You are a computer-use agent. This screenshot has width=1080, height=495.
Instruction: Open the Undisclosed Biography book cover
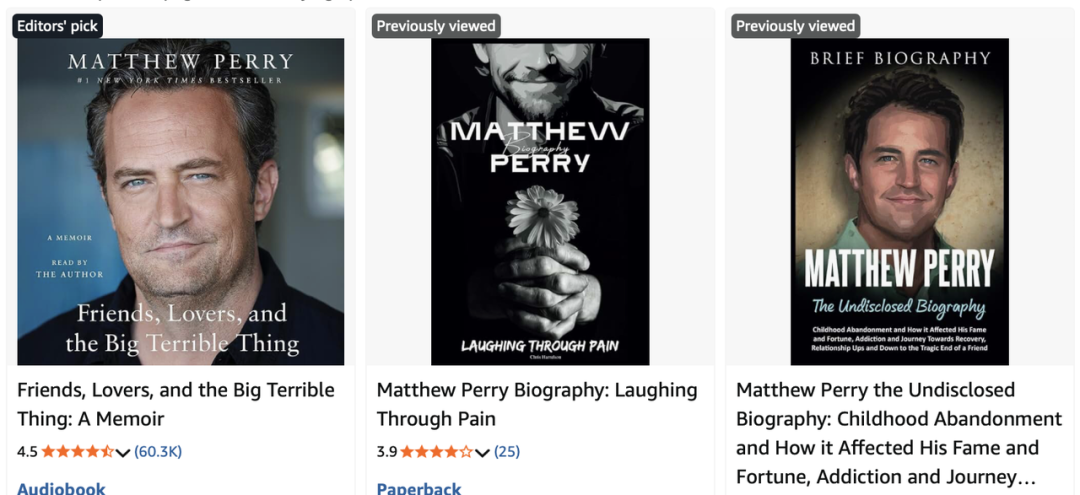click(899, 202)
